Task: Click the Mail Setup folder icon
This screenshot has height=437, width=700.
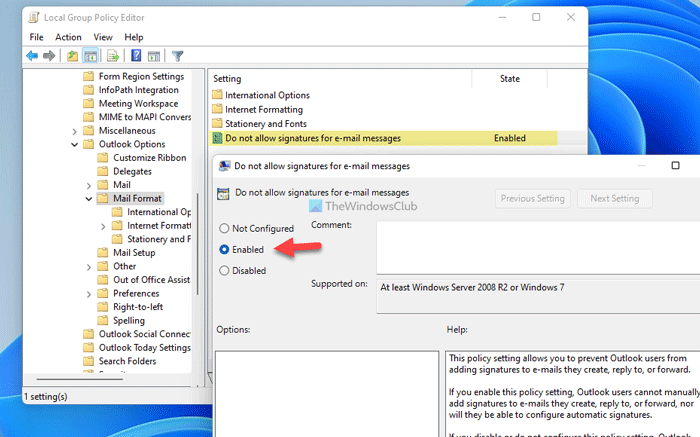Action: click(x=103, y=253)
